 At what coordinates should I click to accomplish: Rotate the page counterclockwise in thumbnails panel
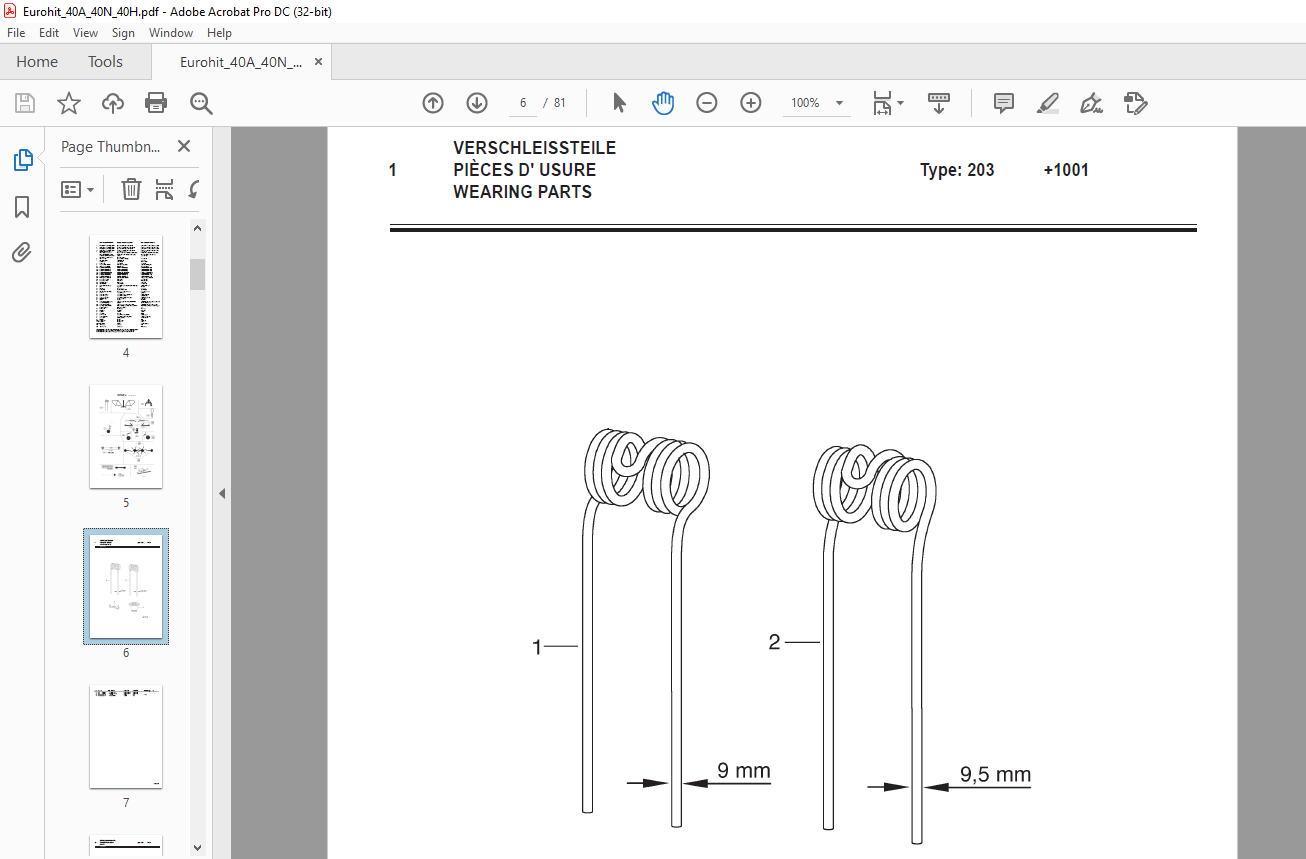[193, 189]
